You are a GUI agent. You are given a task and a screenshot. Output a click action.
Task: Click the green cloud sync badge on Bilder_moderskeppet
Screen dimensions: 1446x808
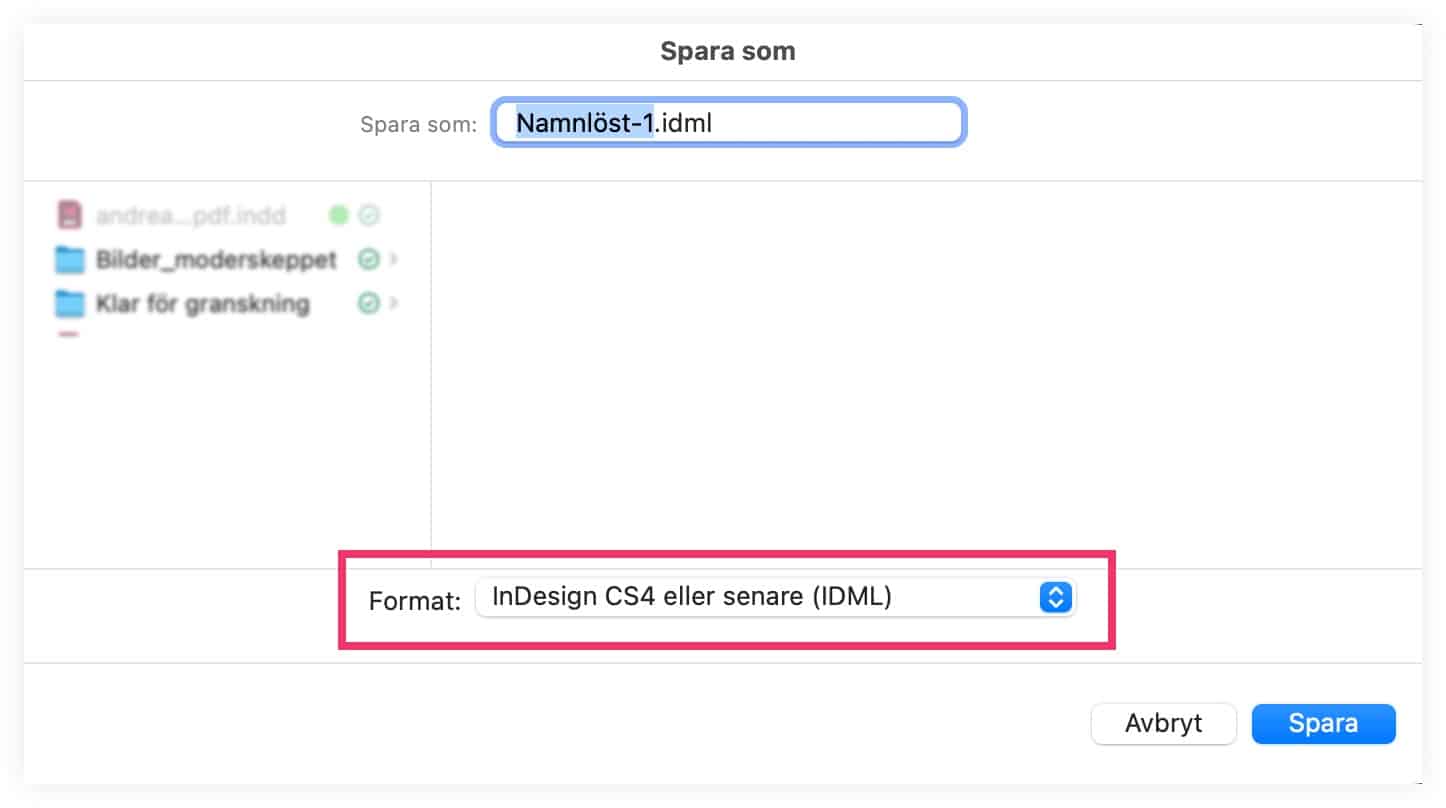368,259
